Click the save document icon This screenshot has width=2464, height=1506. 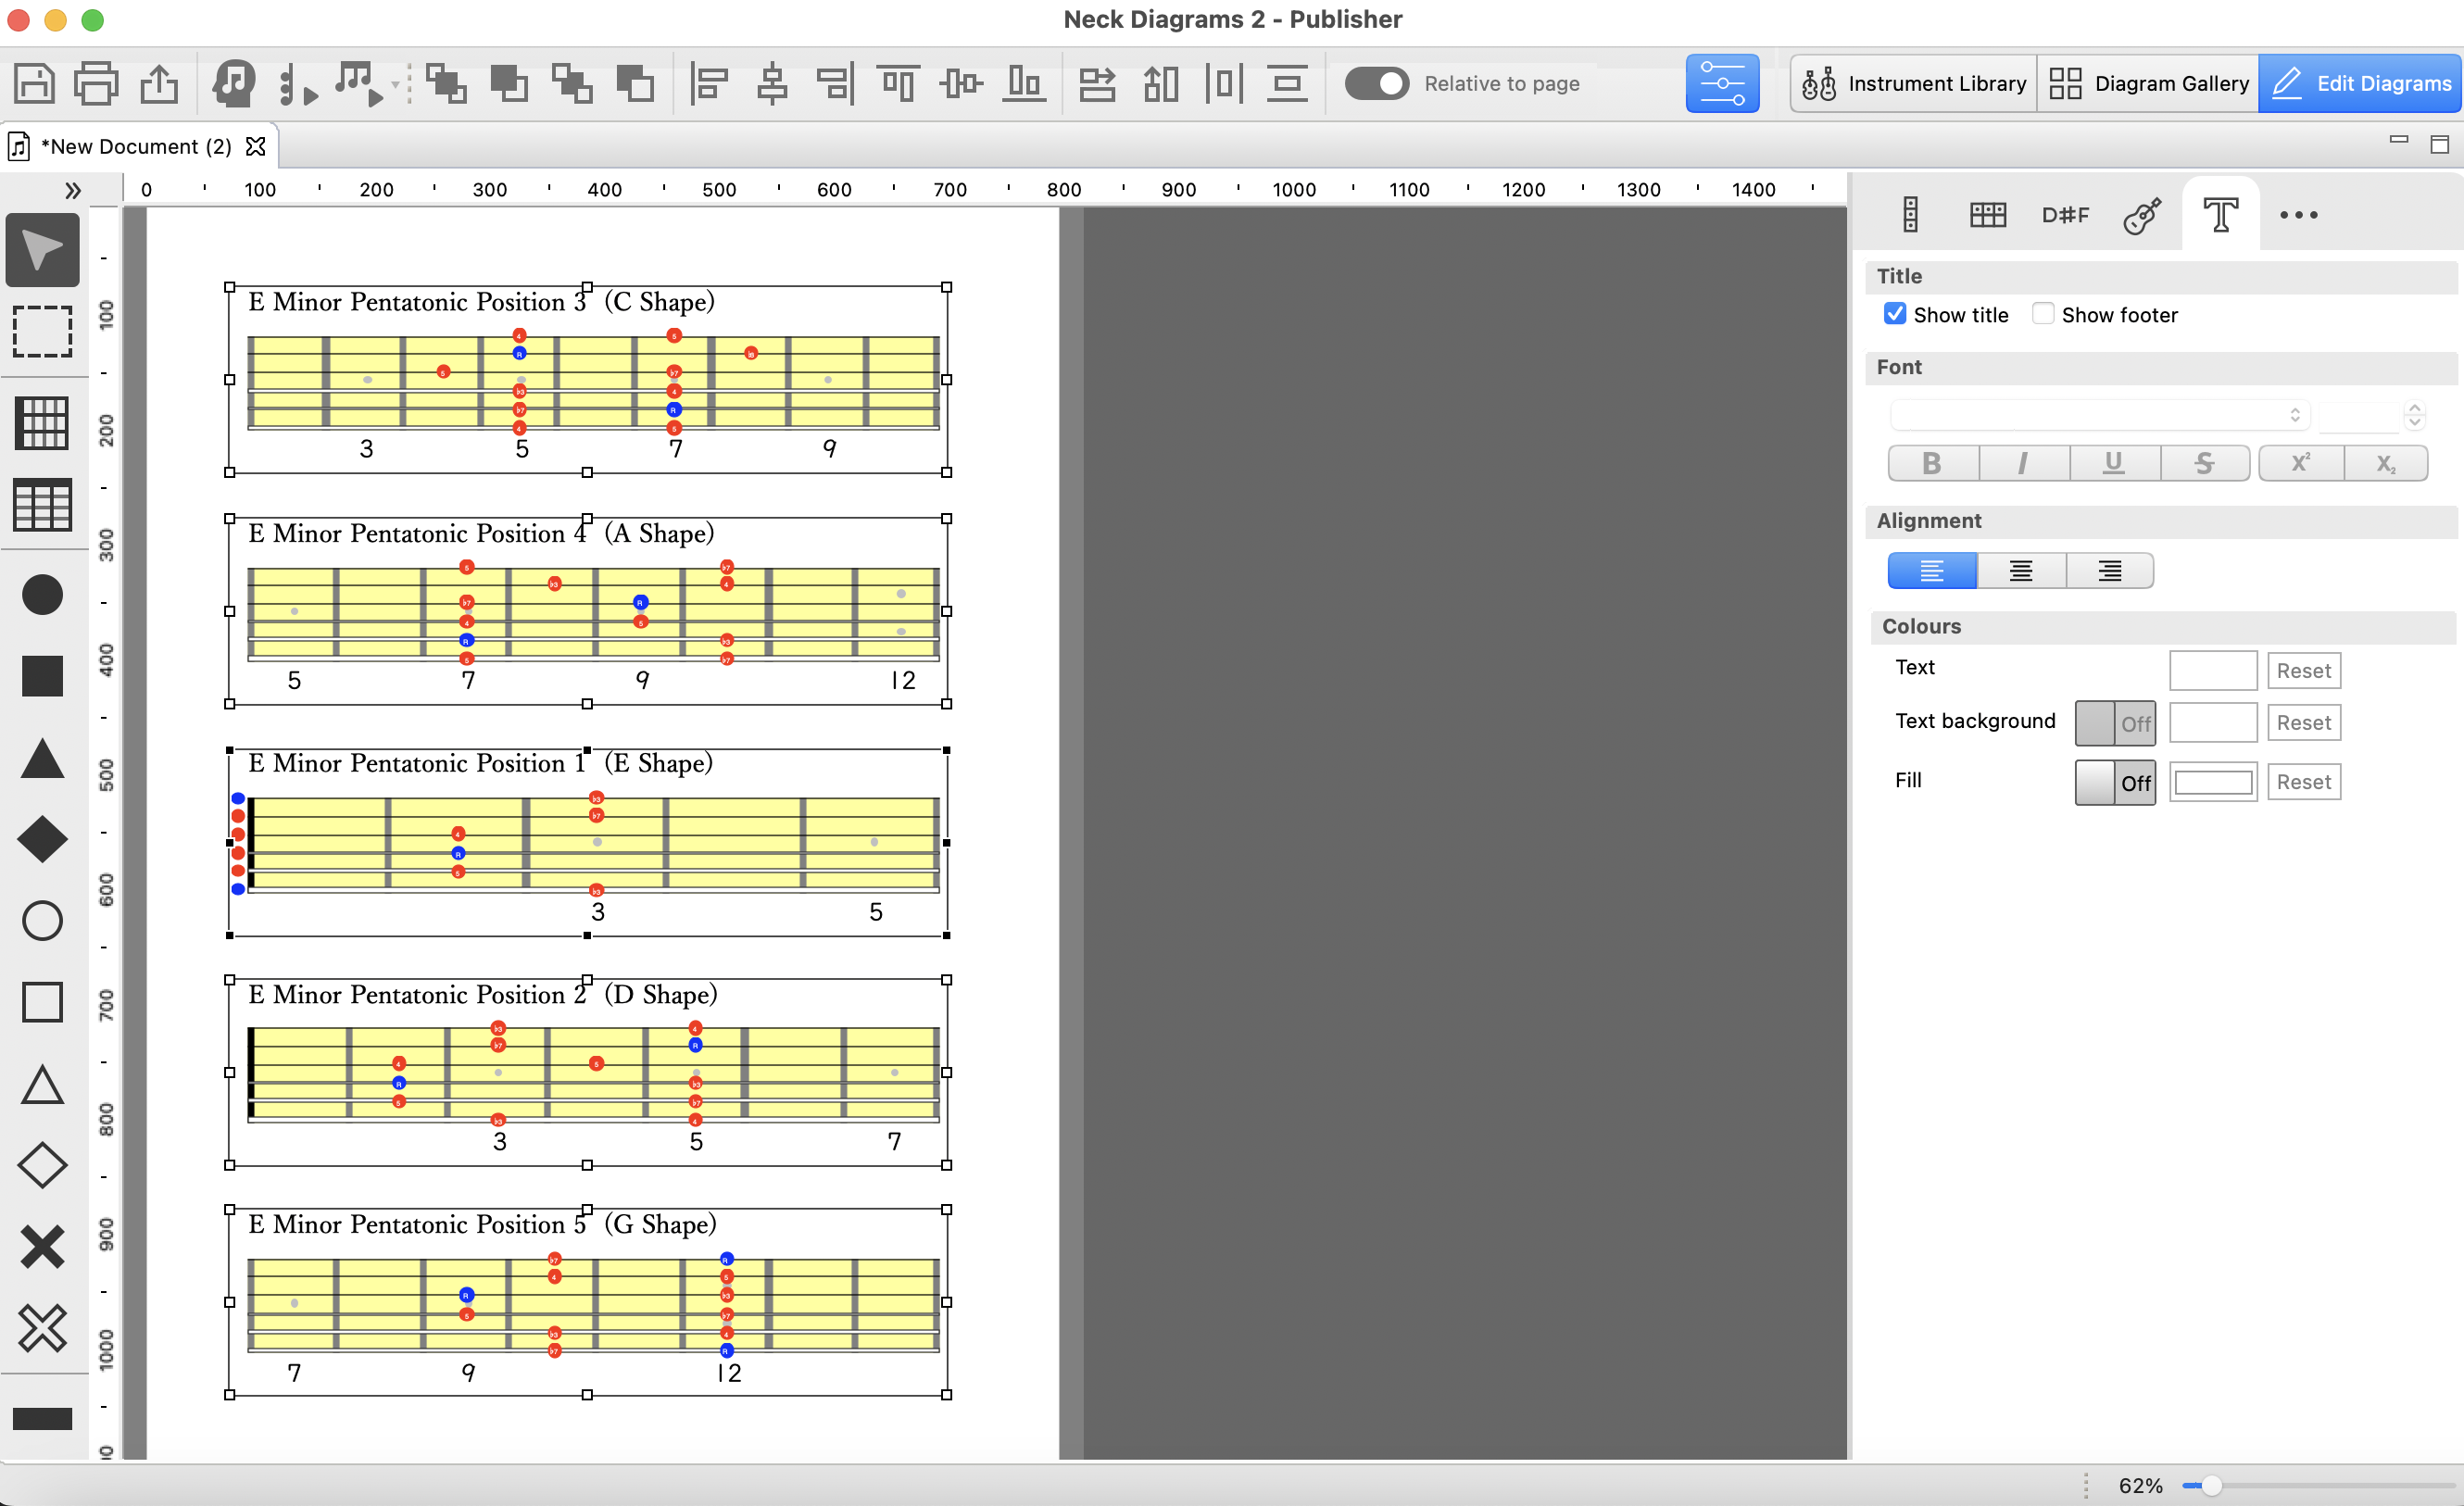(35, 83)
